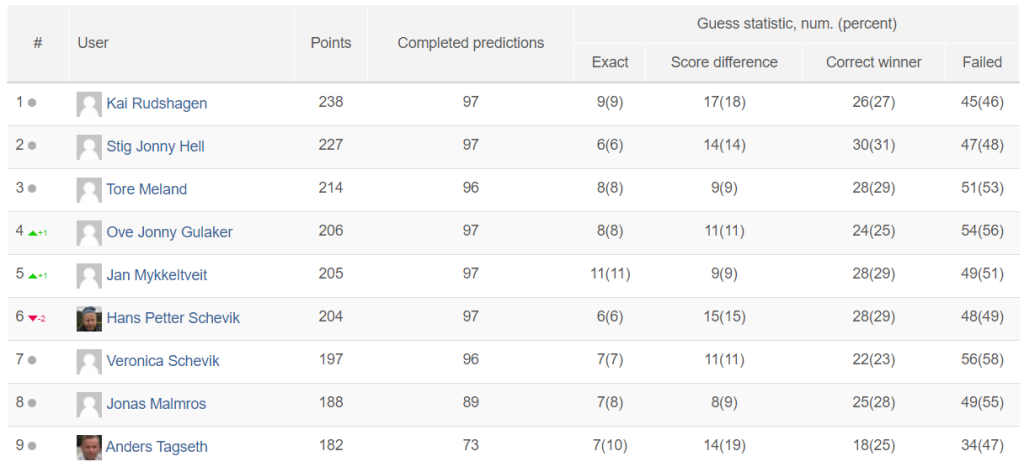Open Tore Meland's profile link
Viewport: 1024px width, 467px height.
(x=147, y=189)
